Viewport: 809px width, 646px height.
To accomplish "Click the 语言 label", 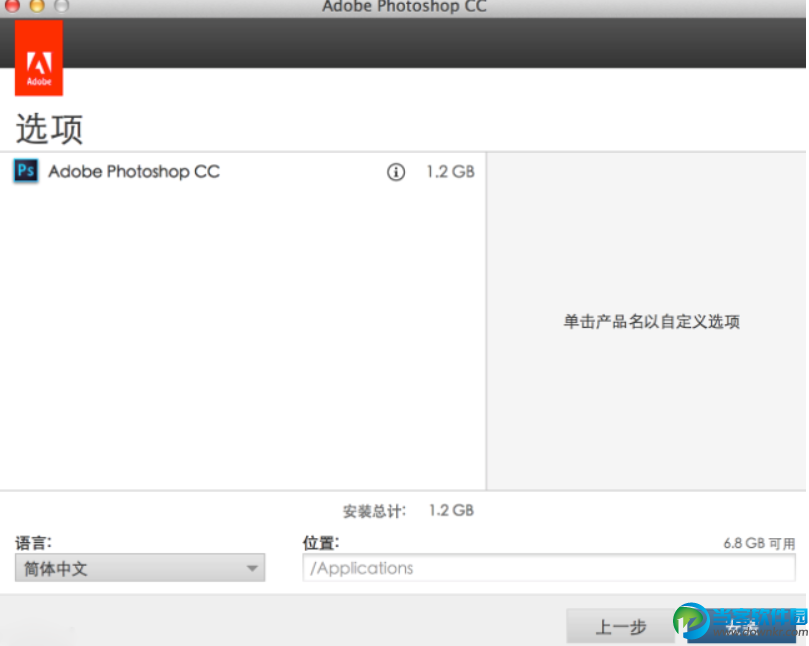I will click(33, 543).
